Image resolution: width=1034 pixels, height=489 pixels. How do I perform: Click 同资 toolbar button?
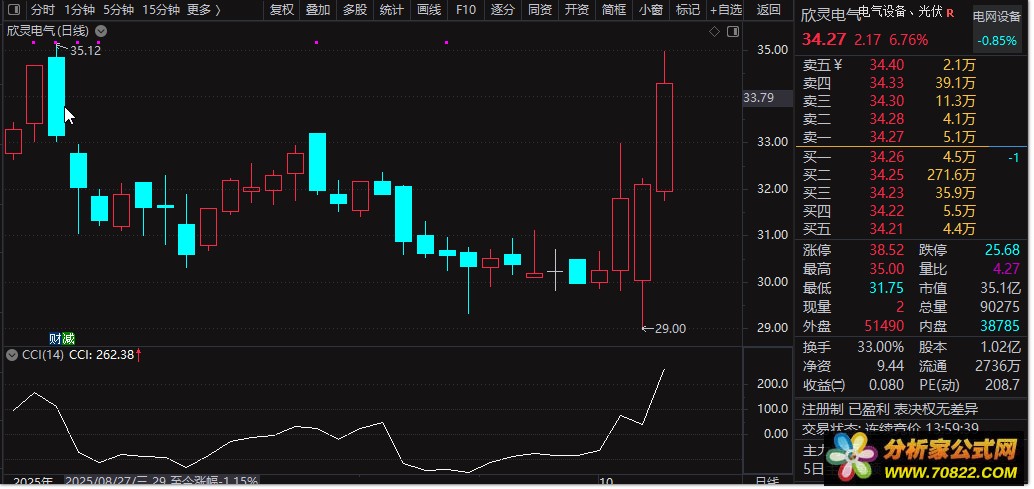540,10
